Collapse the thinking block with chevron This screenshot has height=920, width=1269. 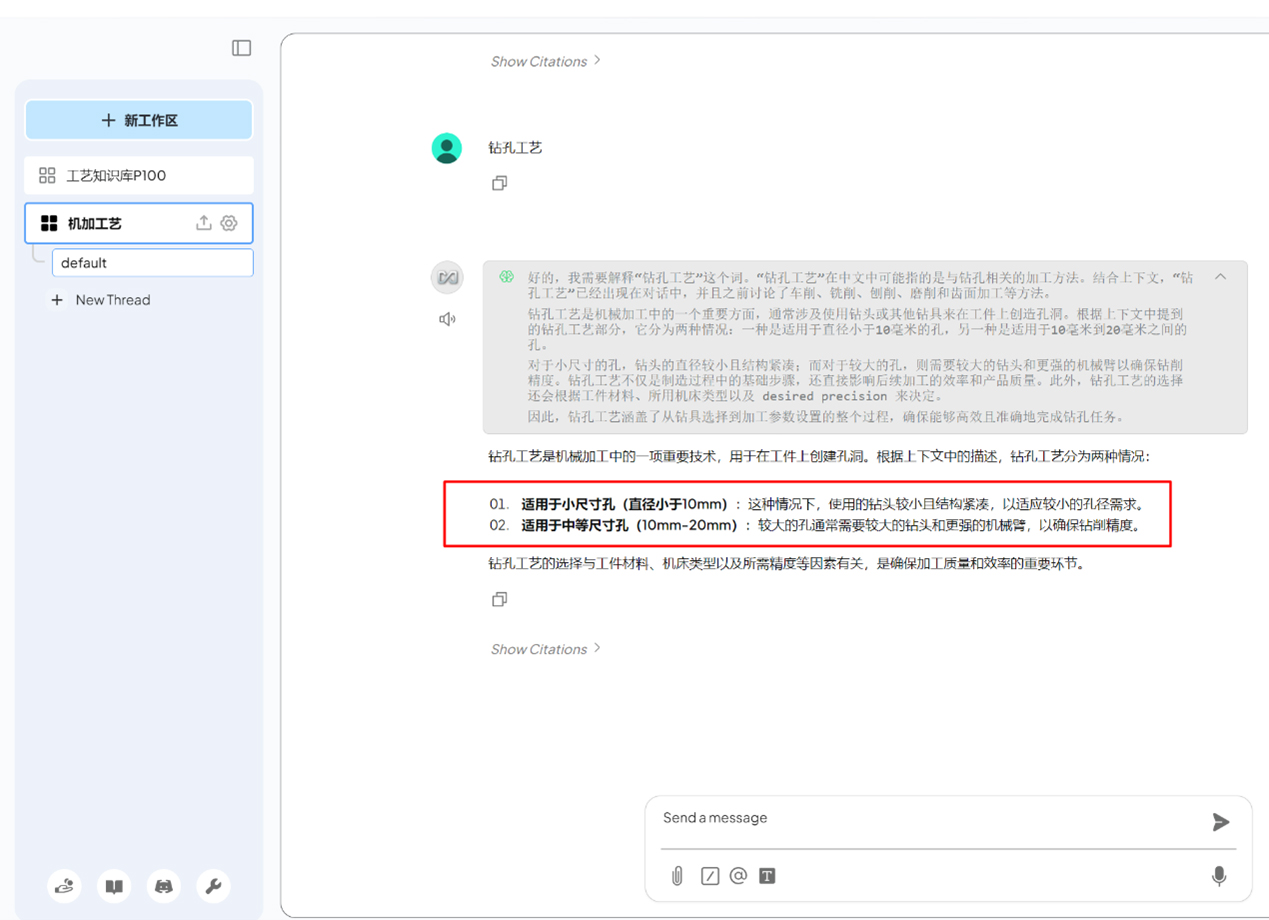[x=1220, y=277]
